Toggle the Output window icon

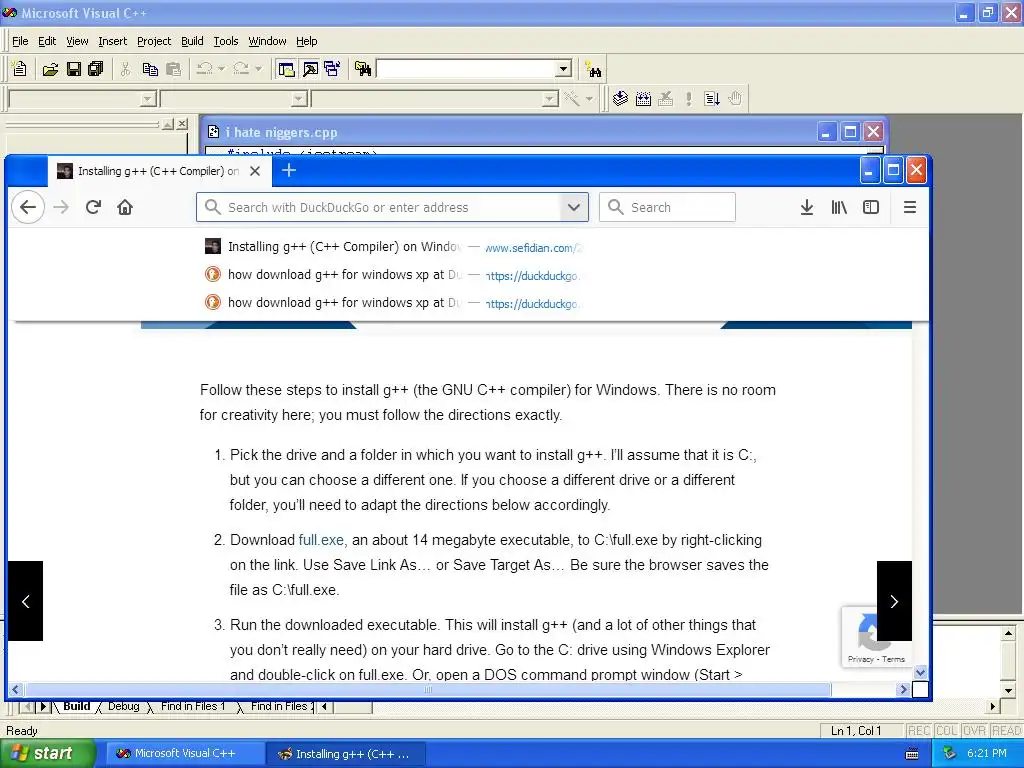310,69
